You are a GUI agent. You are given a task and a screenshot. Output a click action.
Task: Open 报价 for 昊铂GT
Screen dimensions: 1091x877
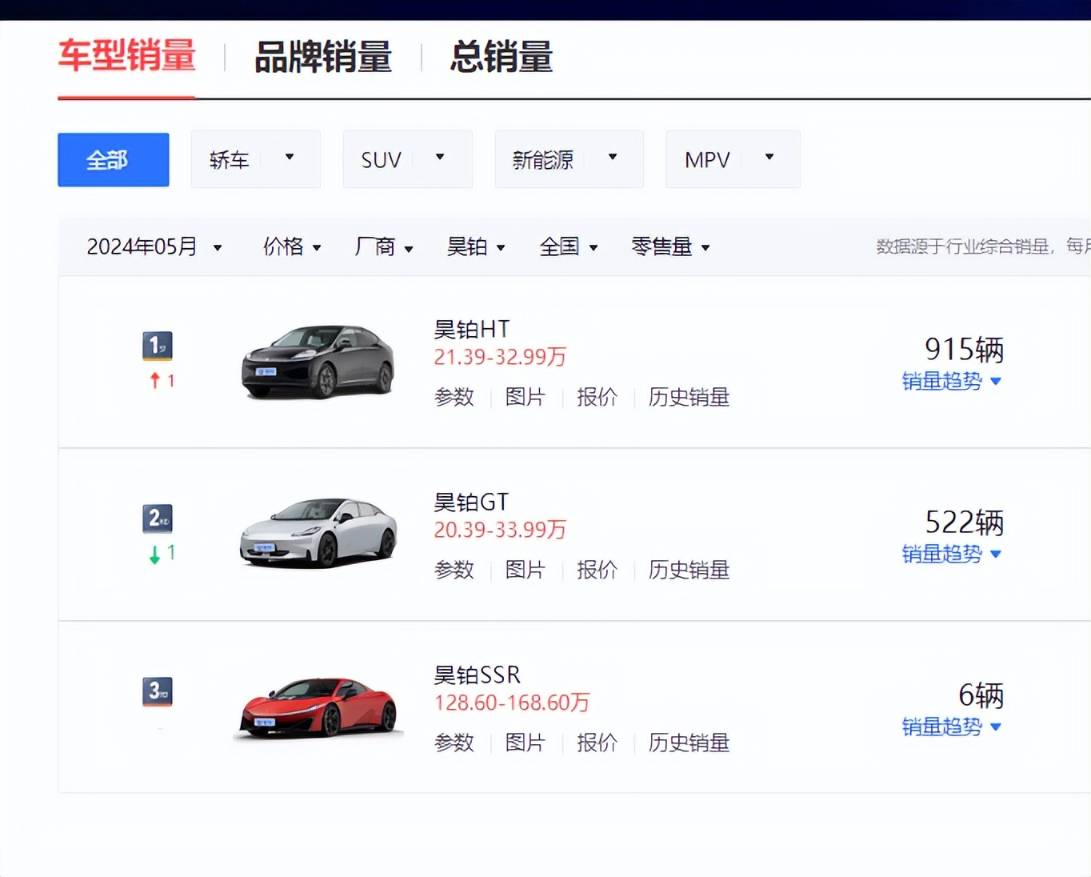[x=597, y=569]
